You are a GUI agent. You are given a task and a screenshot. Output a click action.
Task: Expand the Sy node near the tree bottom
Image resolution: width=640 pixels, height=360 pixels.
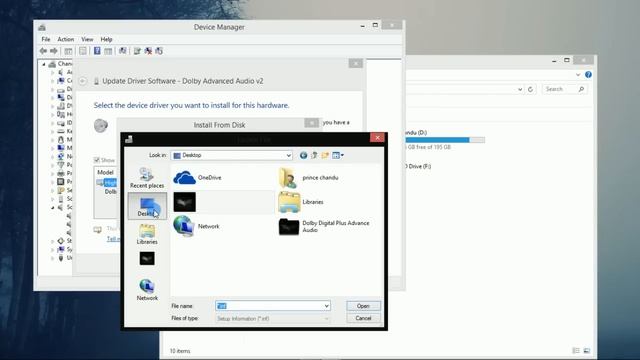[x=53, y=249]
